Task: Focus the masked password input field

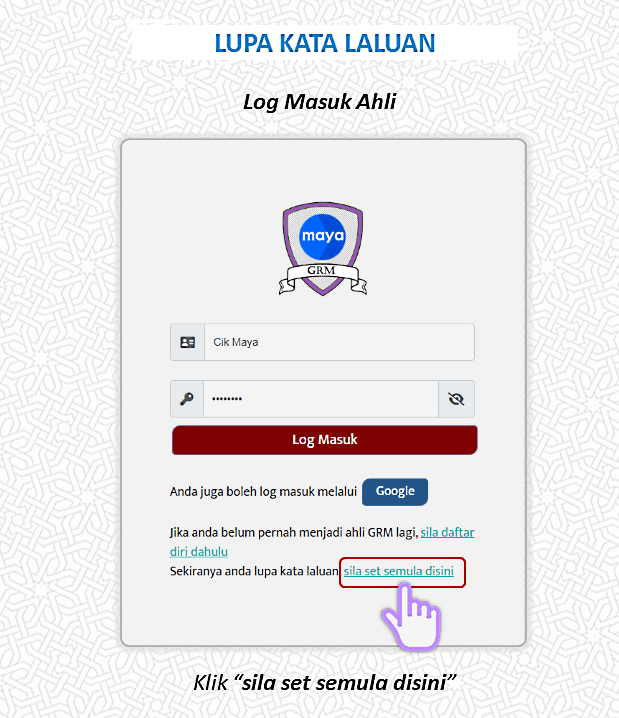Action: click(x=321, y=399)
